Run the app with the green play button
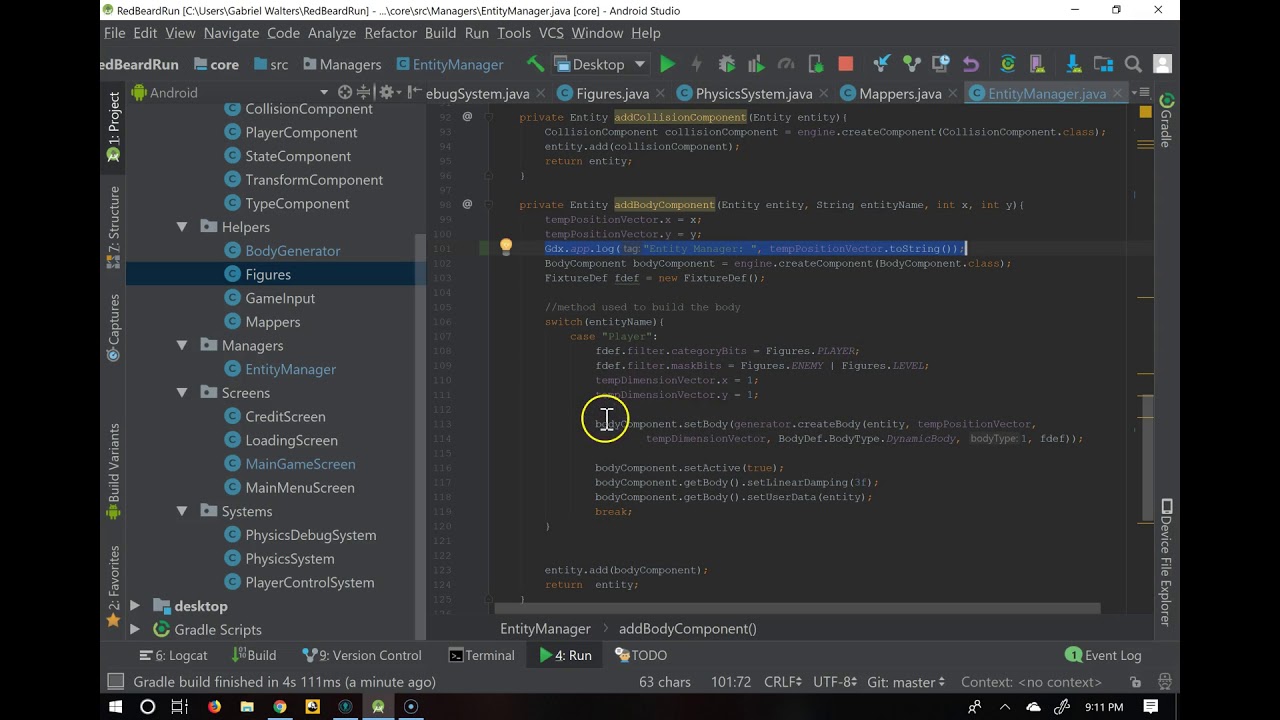Screen dimensions: 1280x720 pyautogui.click(x=667, y=64)
